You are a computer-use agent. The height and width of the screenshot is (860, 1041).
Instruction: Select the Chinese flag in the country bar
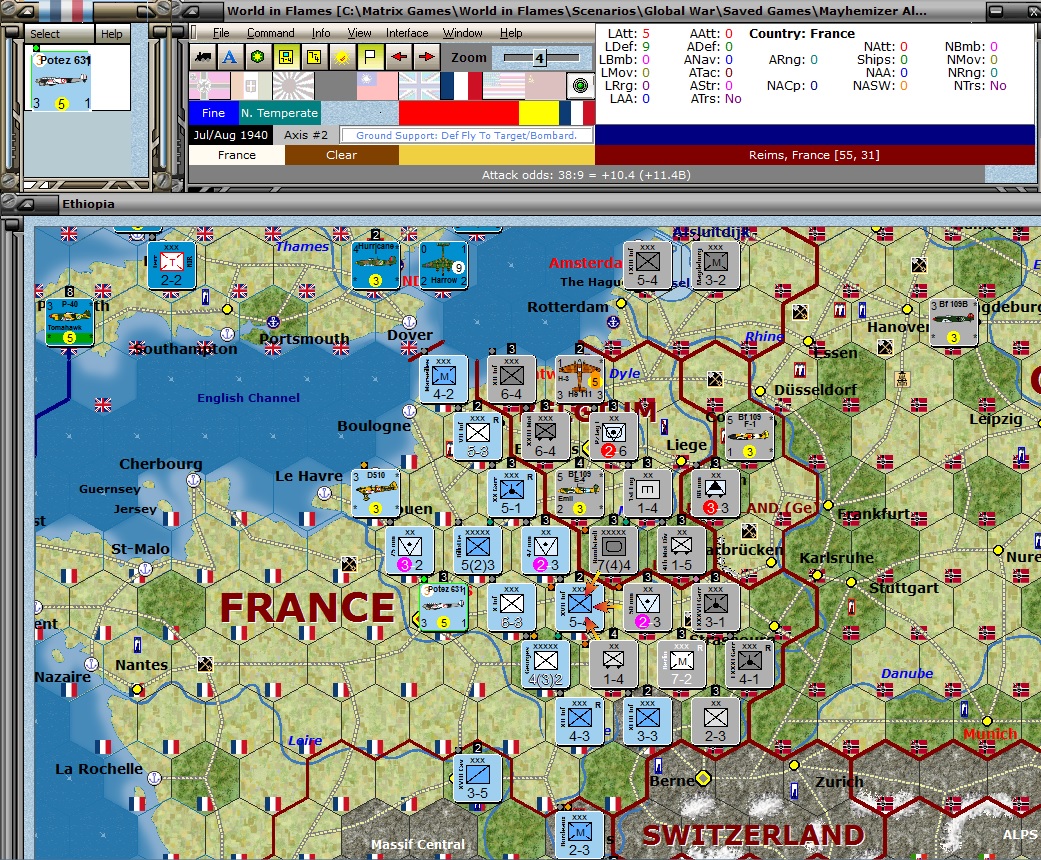coord(377,86)
